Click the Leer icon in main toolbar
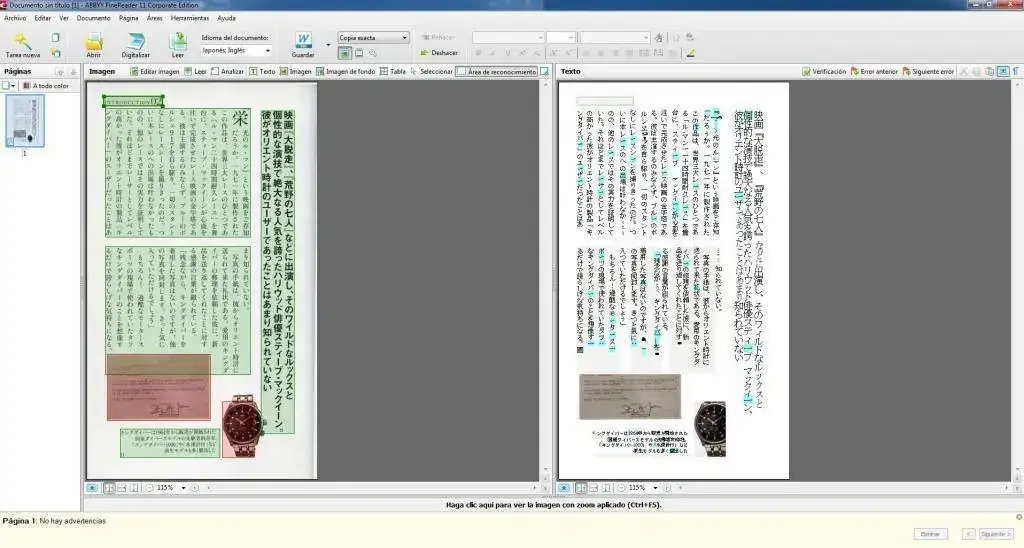Image resolution: width=1024 pixels, height=548 pixels. click(178, 42)
